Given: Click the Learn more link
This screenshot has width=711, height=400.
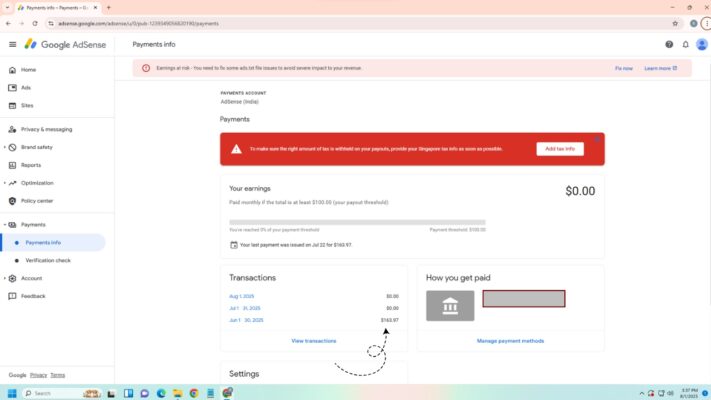Looking at the screenshot, I should [660, 68].
